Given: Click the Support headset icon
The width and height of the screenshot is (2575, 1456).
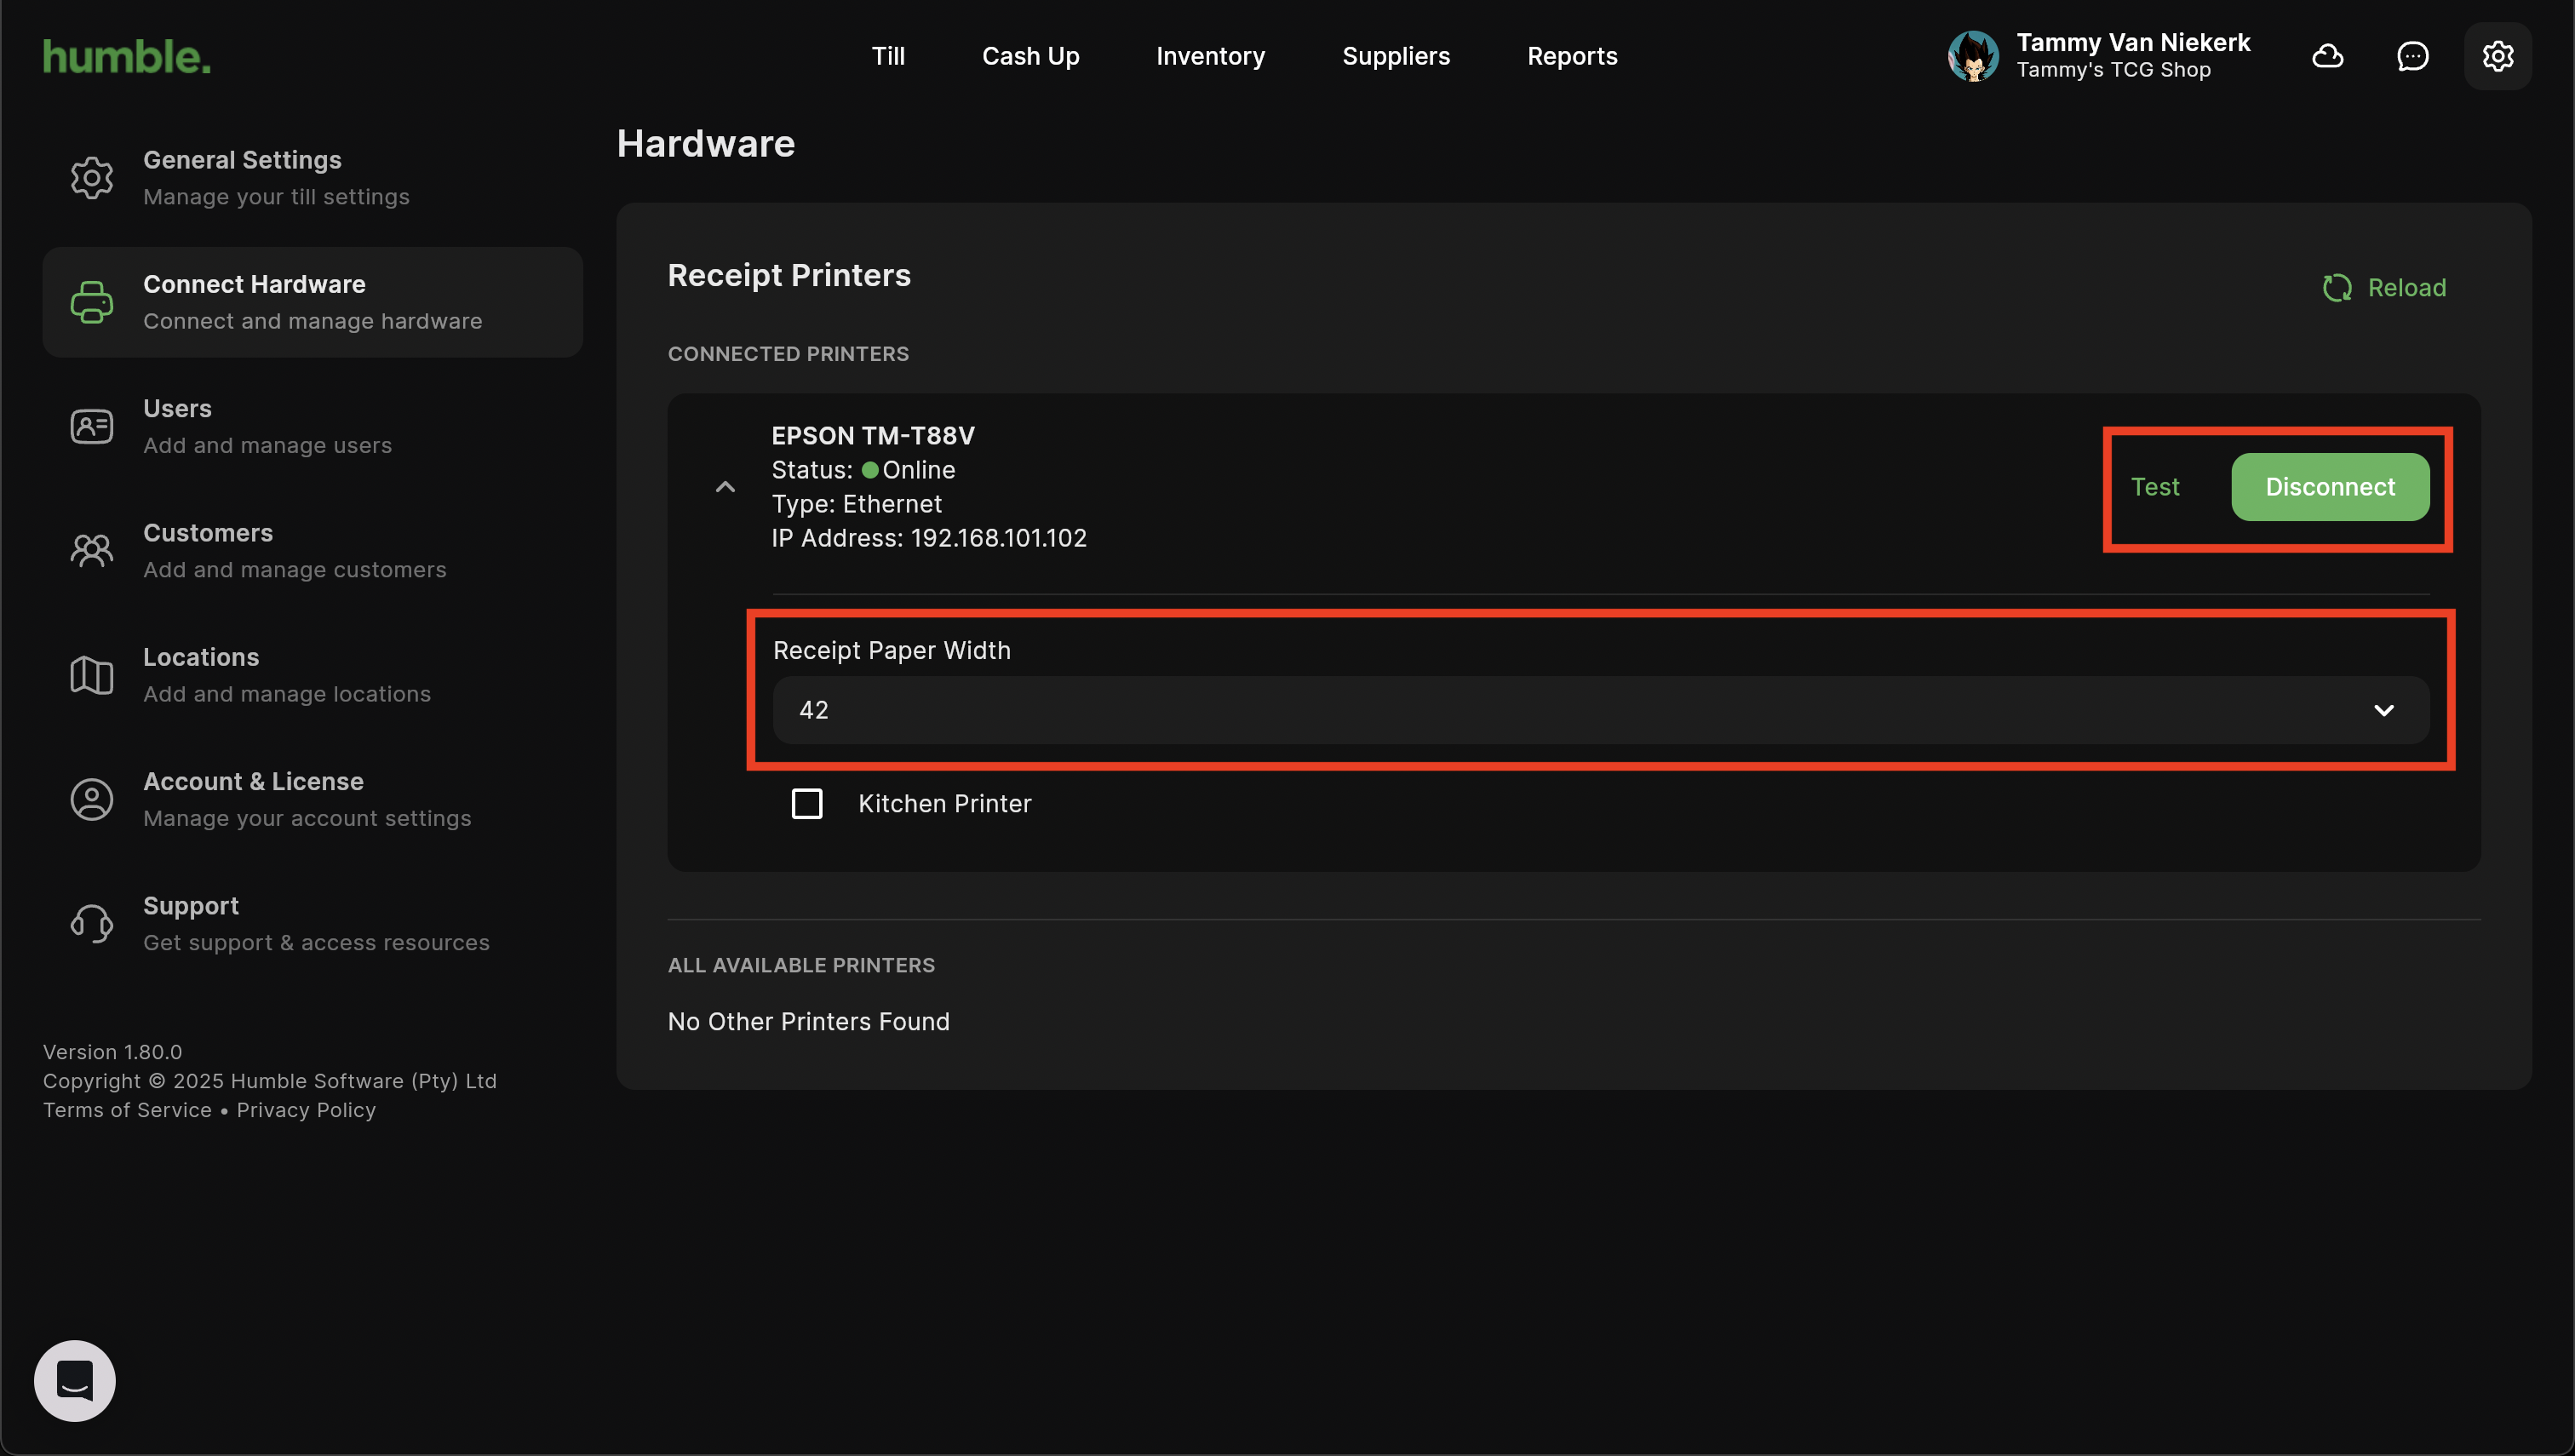Looking at the screenshot, I should pos(91,923).
